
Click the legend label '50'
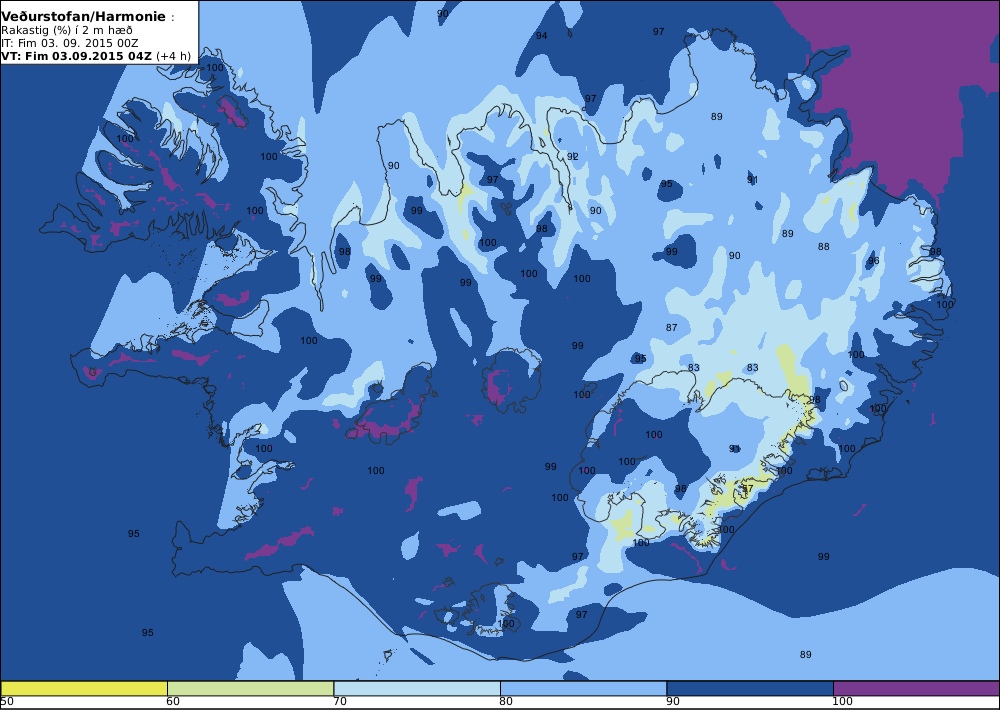click(x=7, y=702)
